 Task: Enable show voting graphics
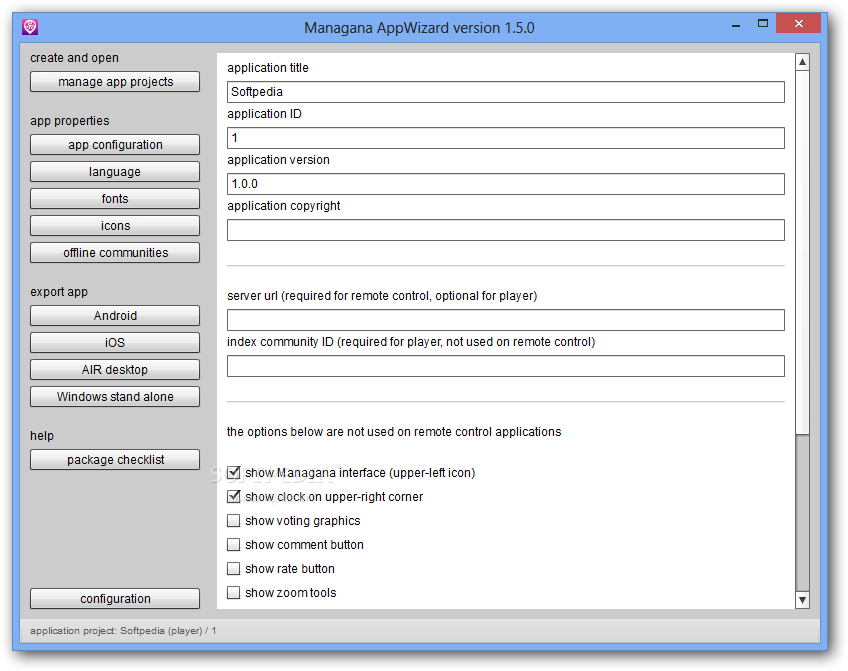point(234,521)
